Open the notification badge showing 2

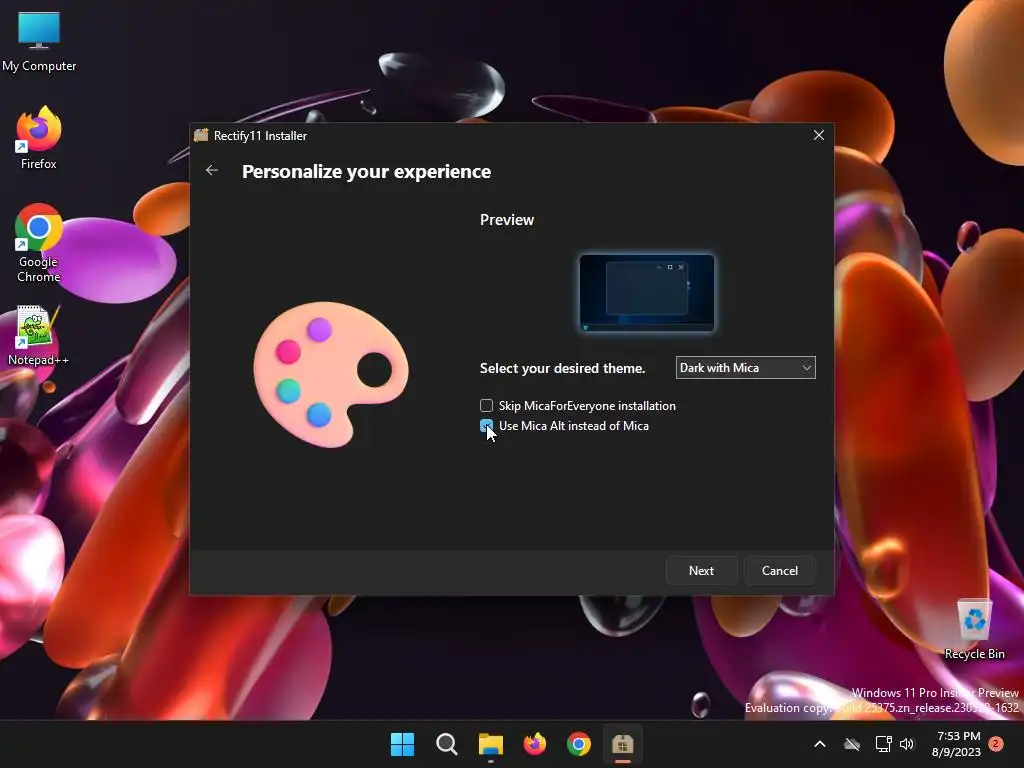(996, 744)
